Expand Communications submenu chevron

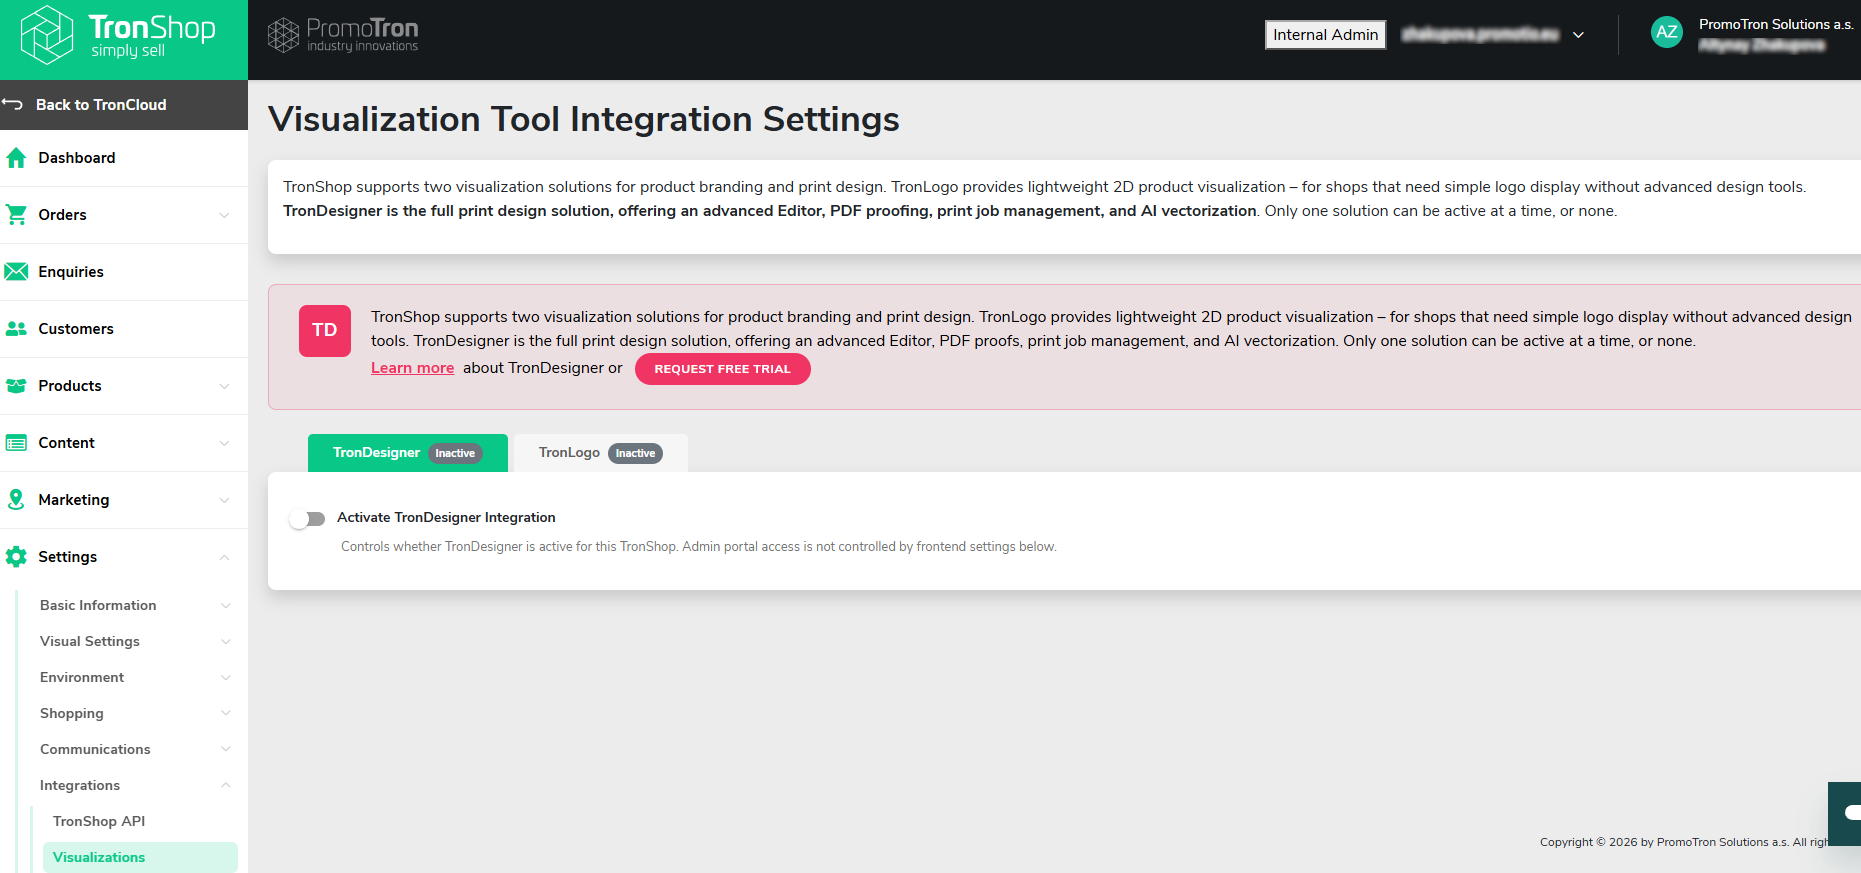pos(226,749)
